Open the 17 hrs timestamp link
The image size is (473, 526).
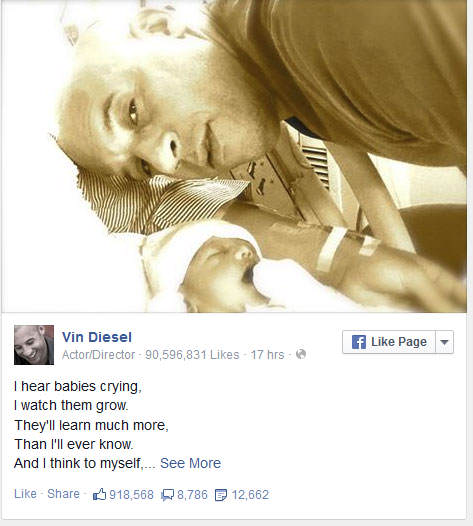coord(267,355)
